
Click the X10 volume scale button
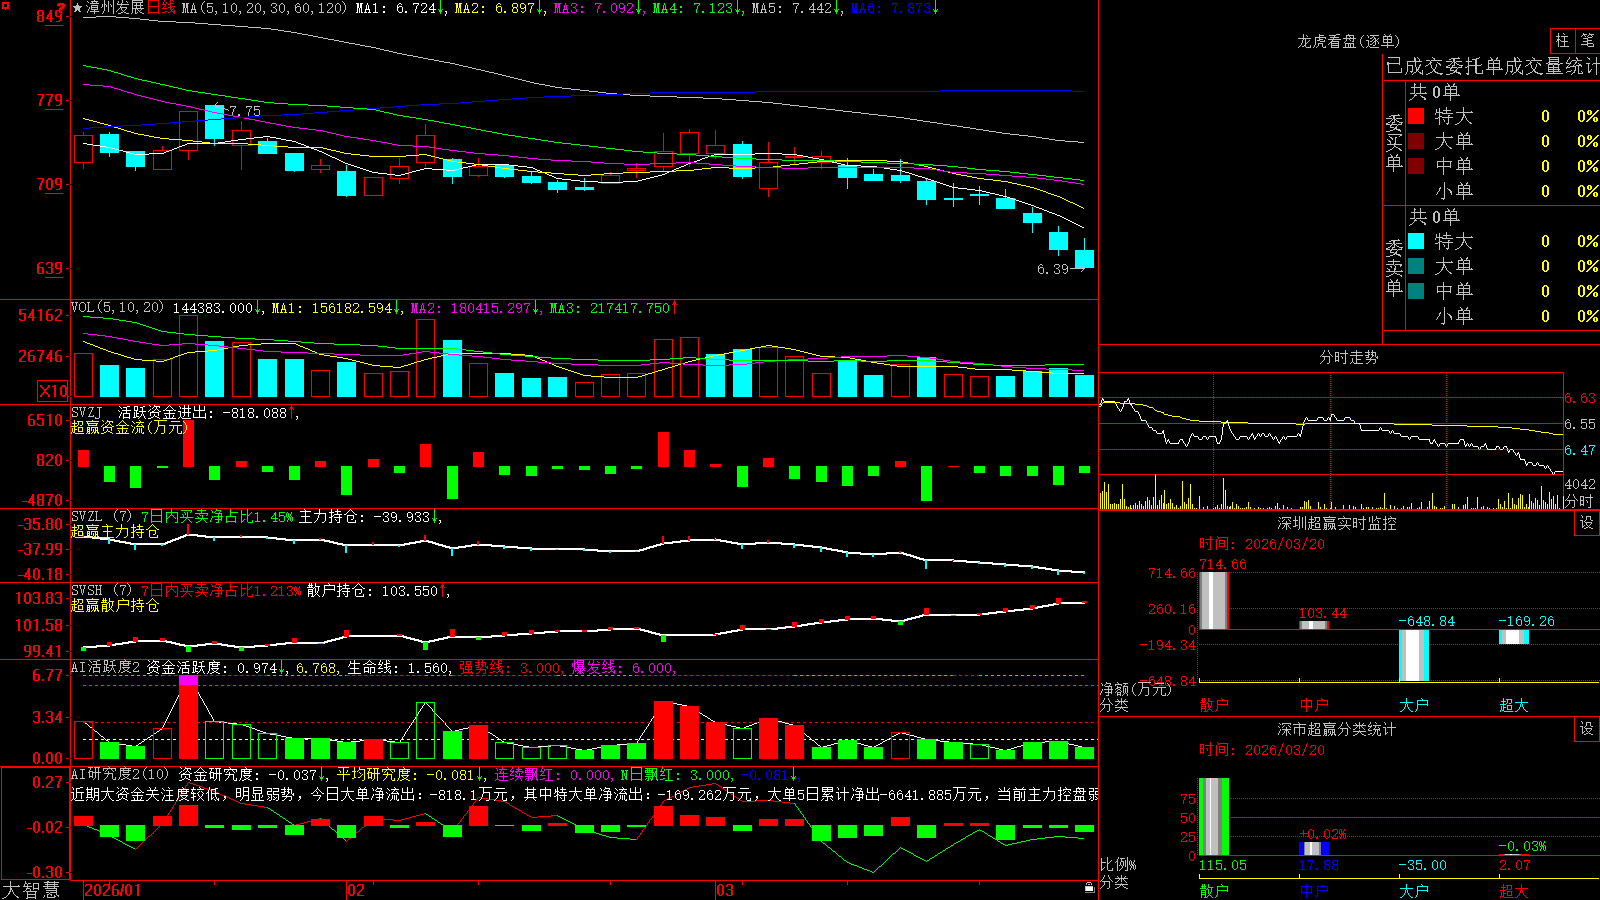(x=53, y=391)
